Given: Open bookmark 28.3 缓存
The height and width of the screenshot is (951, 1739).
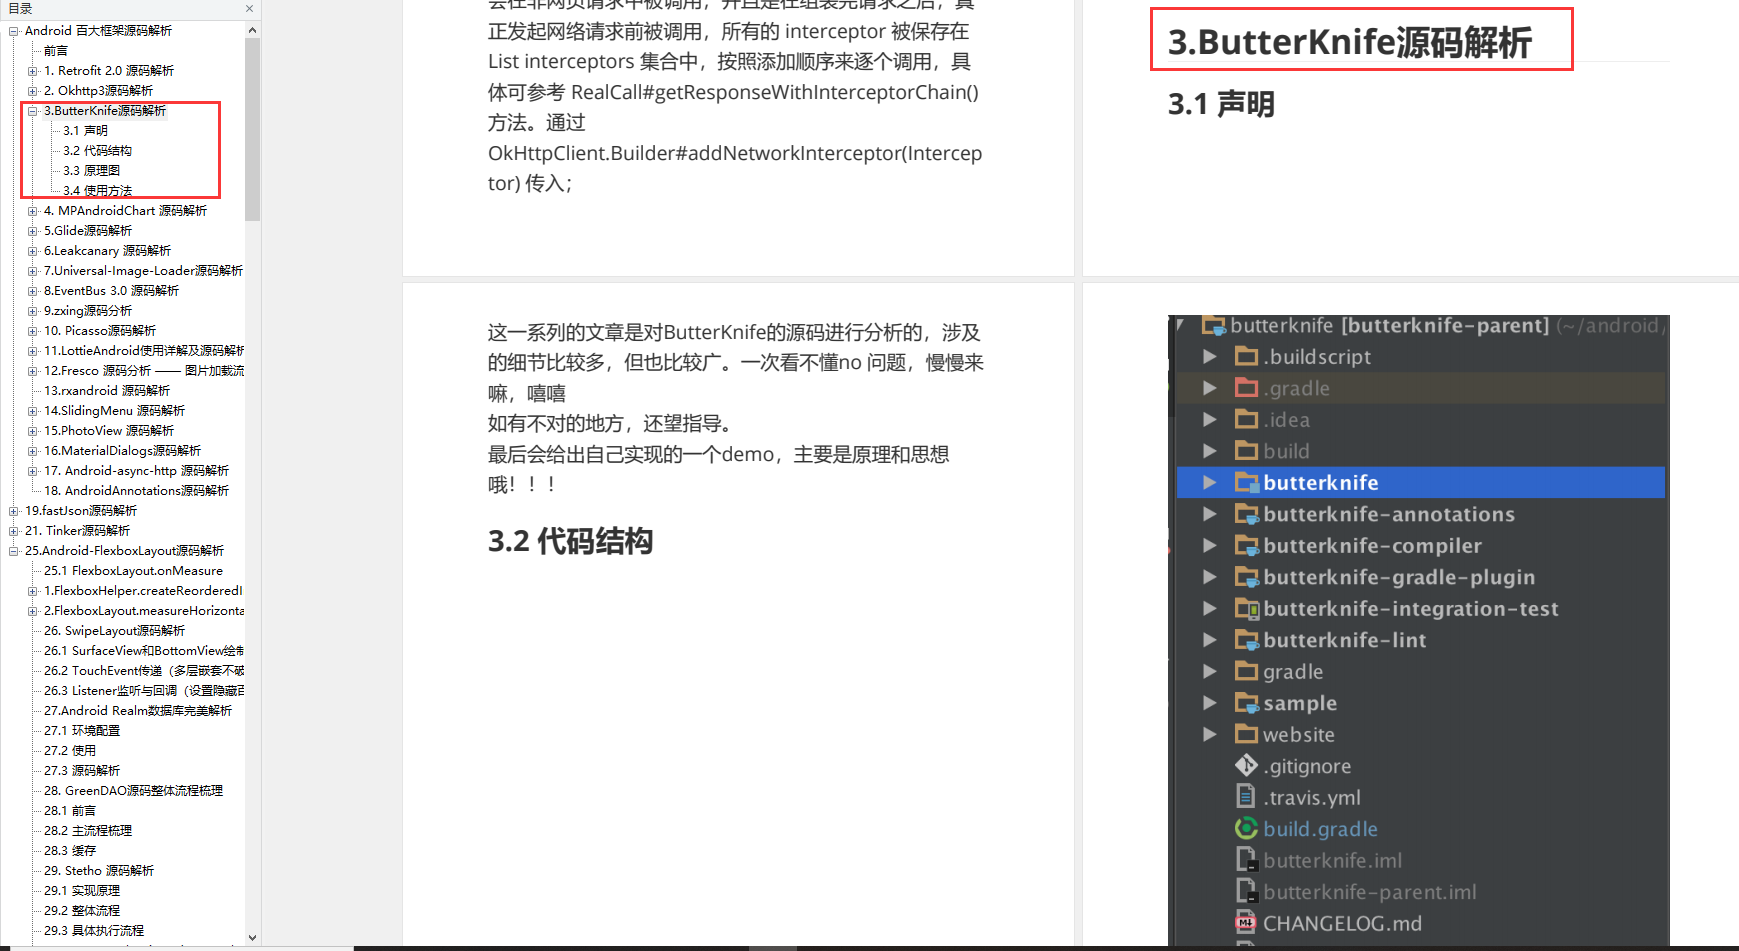Looking at the screenshot, I should [69, 851].
